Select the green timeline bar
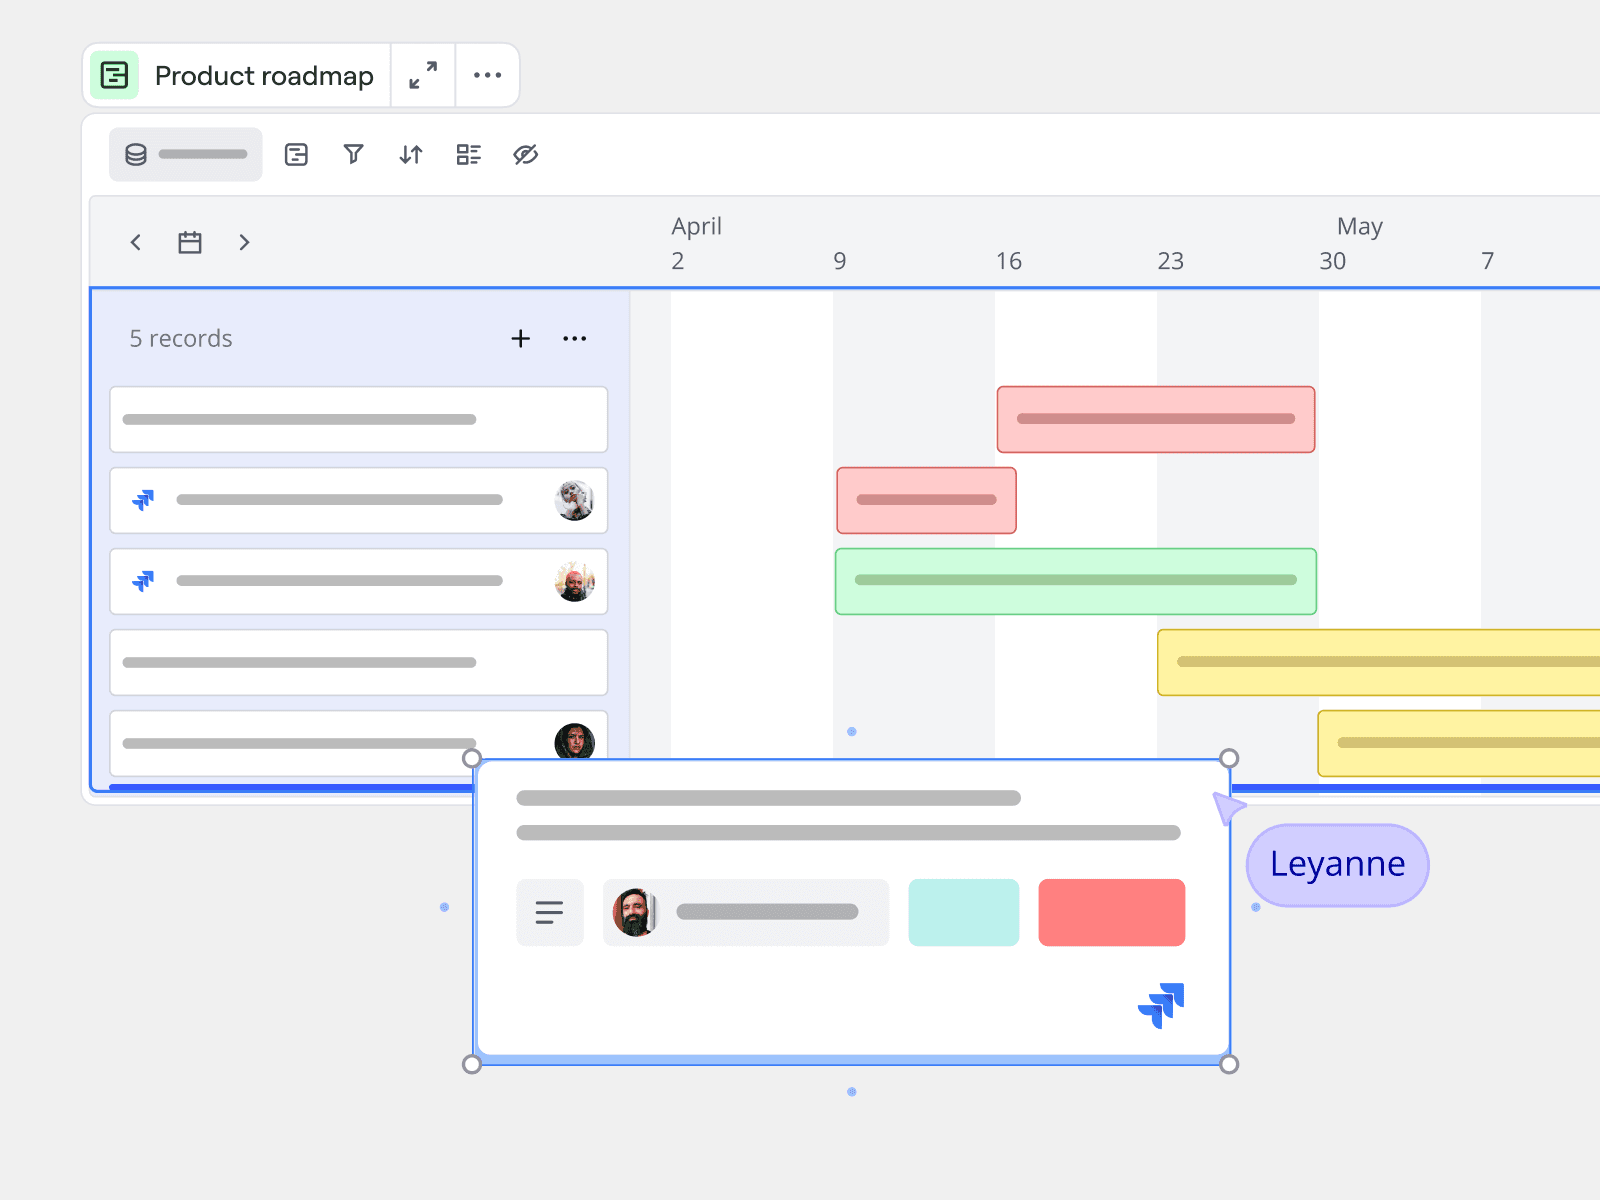Screen dimensions: 1600x1200 (1075, 581)
